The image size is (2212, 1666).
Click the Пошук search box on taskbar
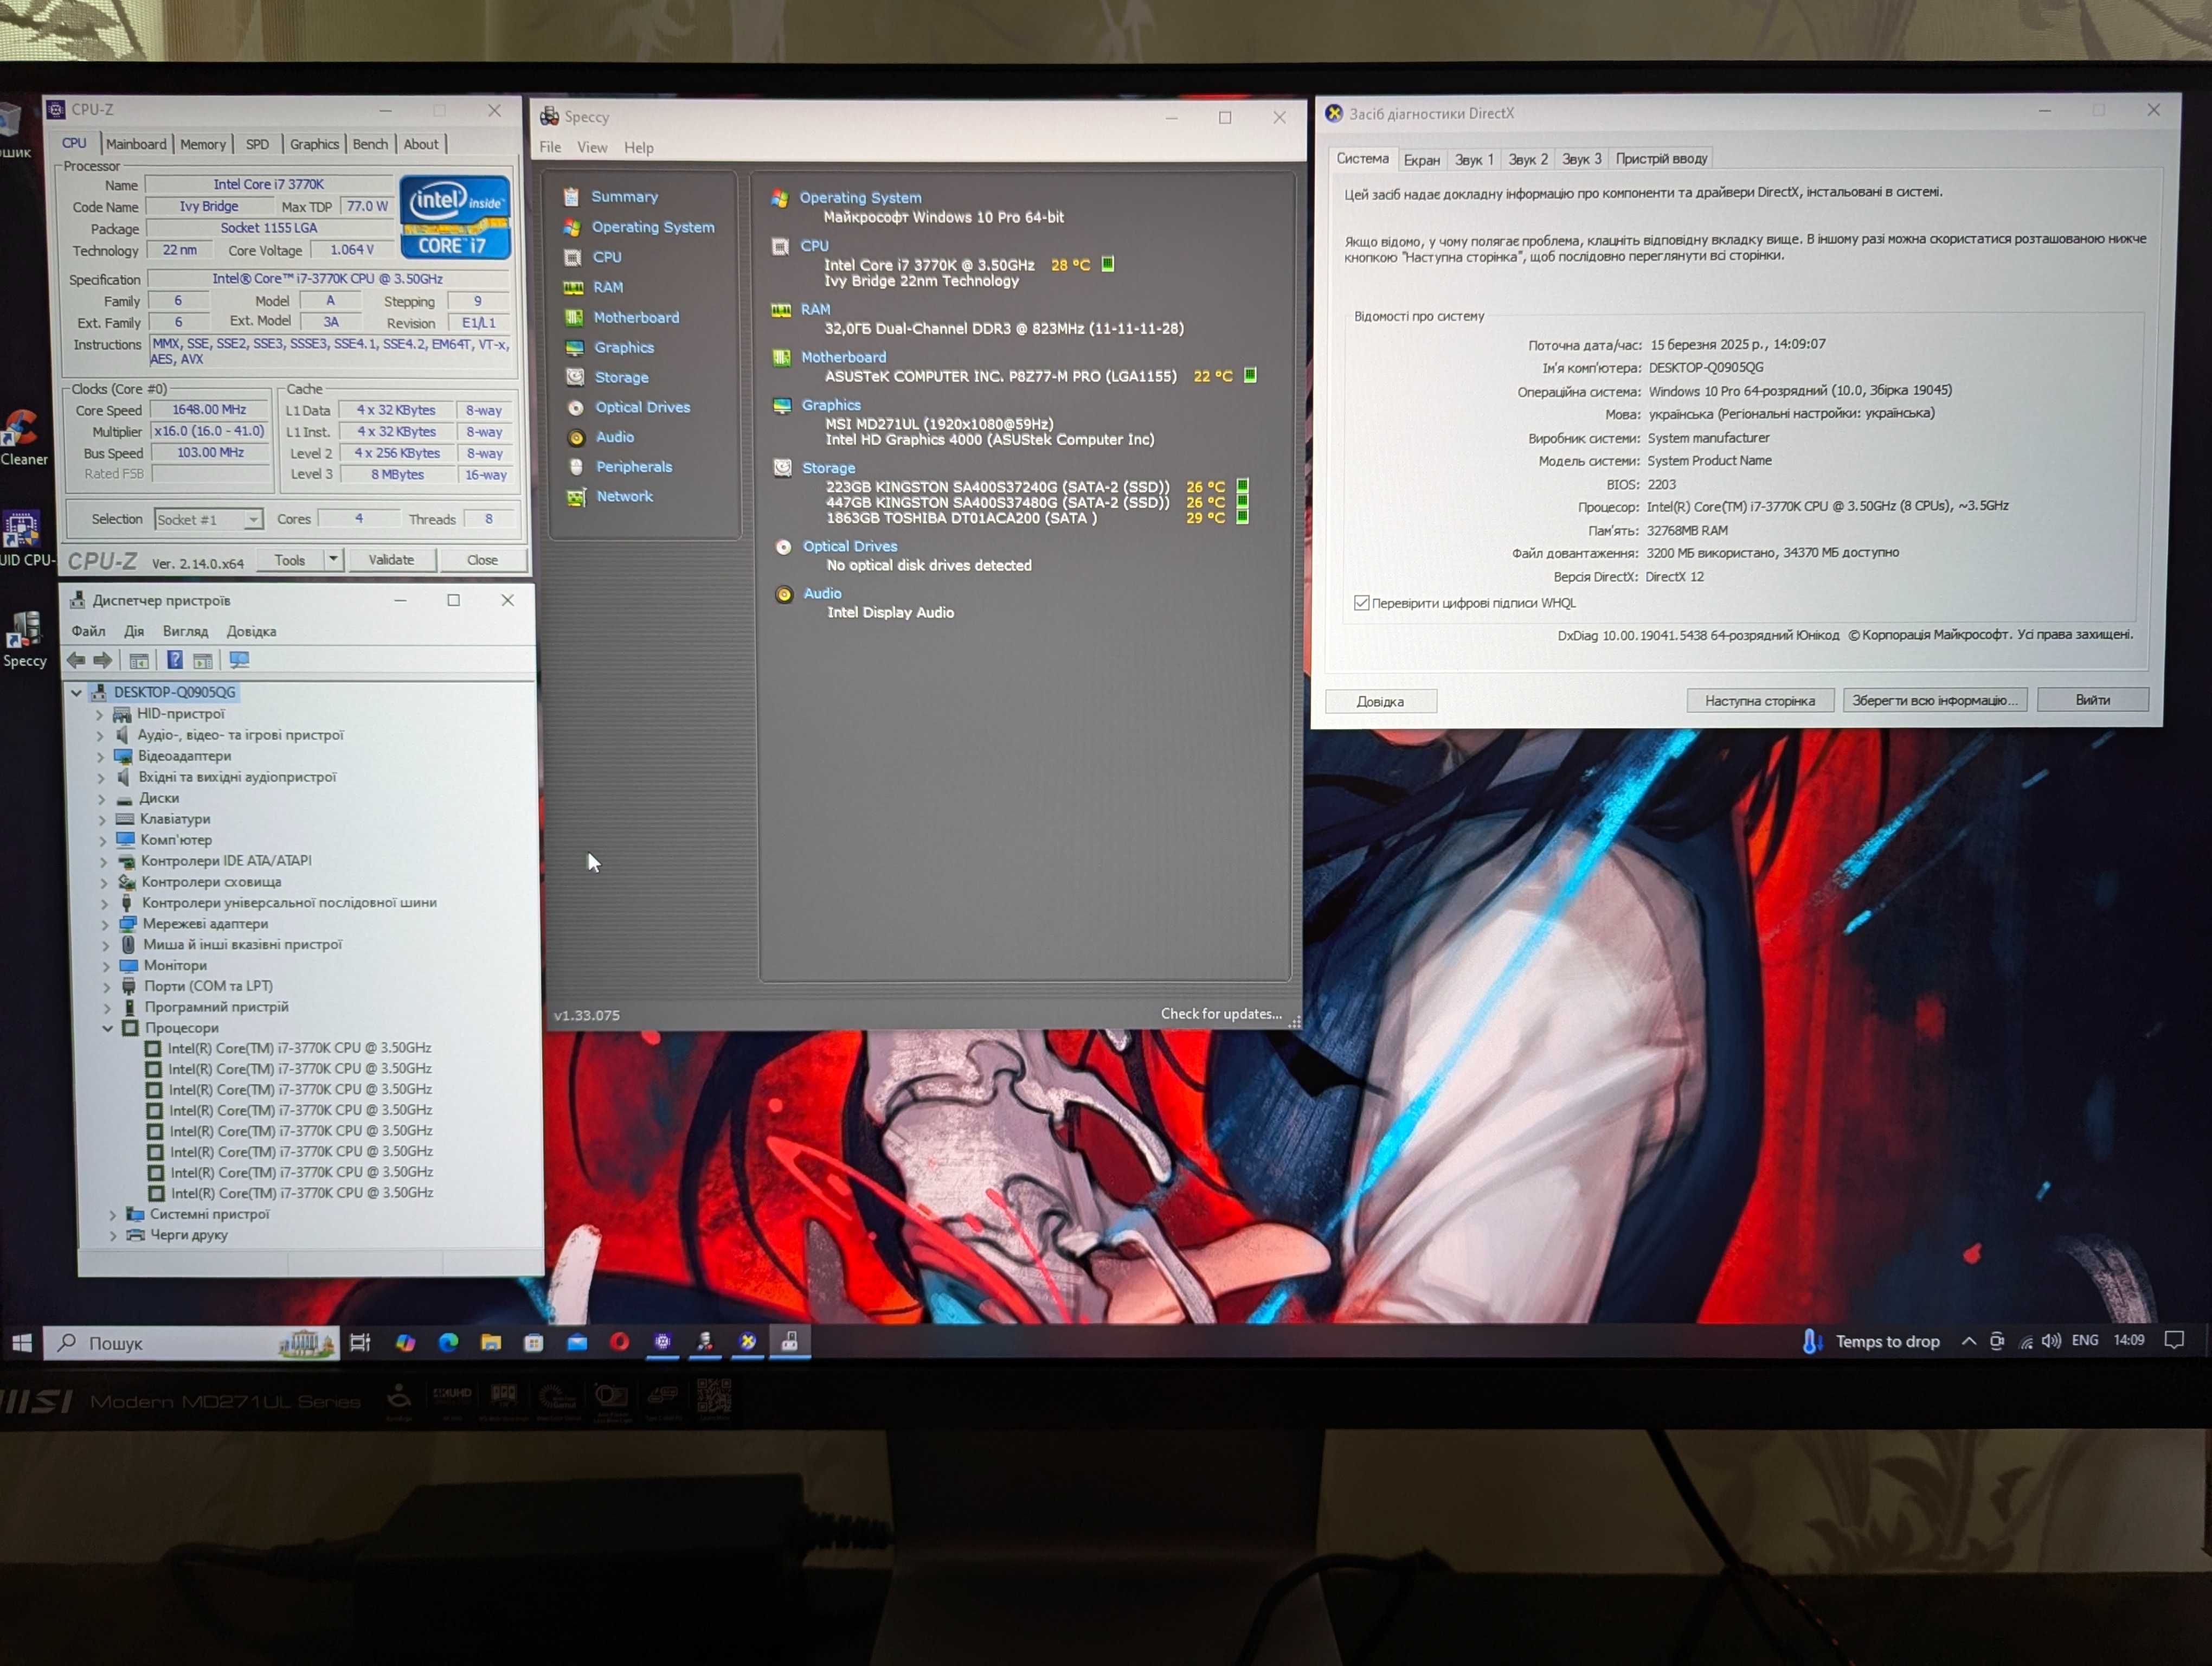[x=191, y=1343]
